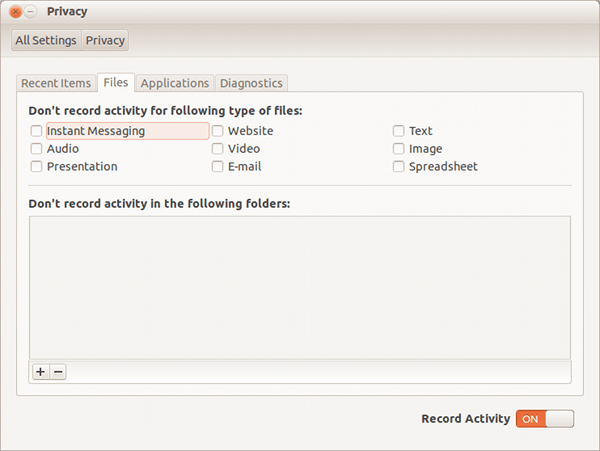Click the minus icon to remove a folder
This screenshot has width=600, height=451.
tap(58, 371)
